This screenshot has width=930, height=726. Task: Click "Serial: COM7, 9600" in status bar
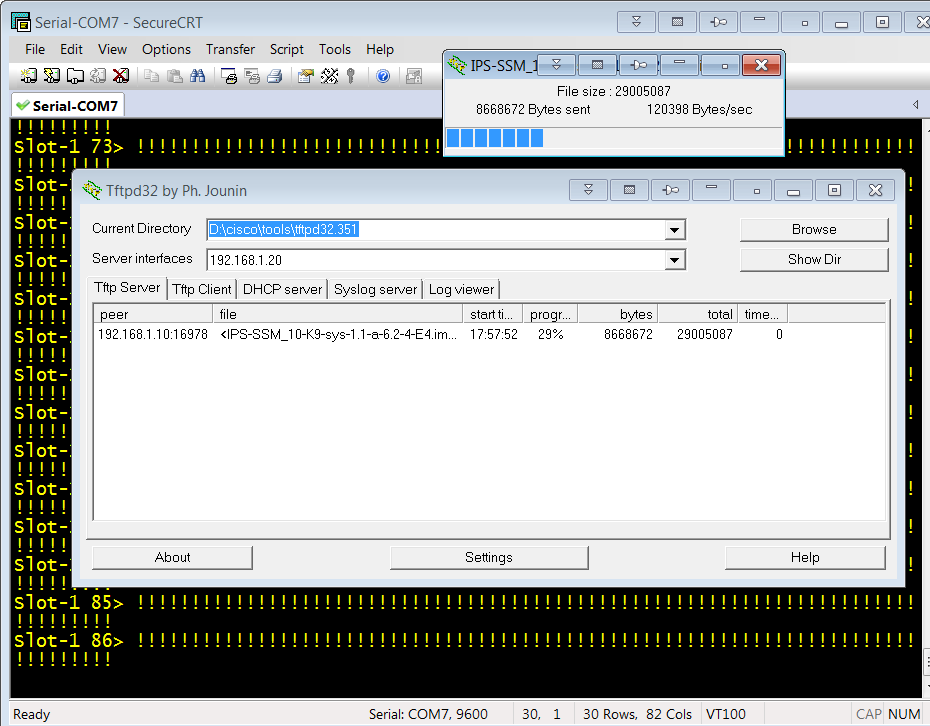[428, 714]
